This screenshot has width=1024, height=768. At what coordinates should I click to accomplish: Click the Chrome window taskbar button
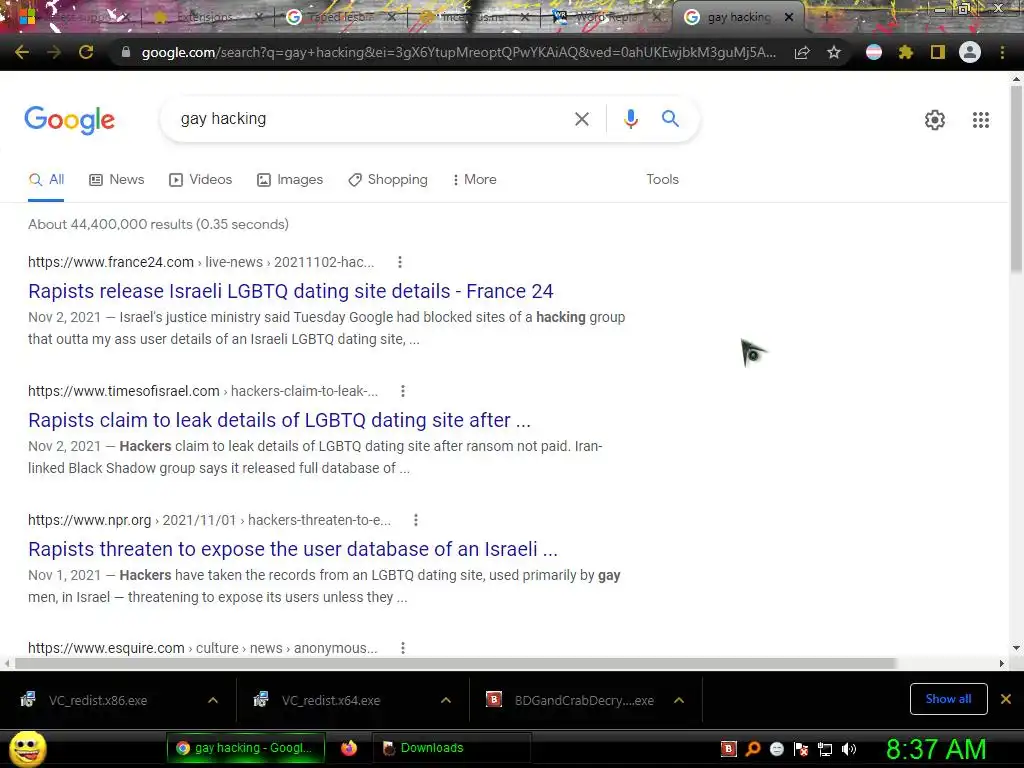(246, 748)
